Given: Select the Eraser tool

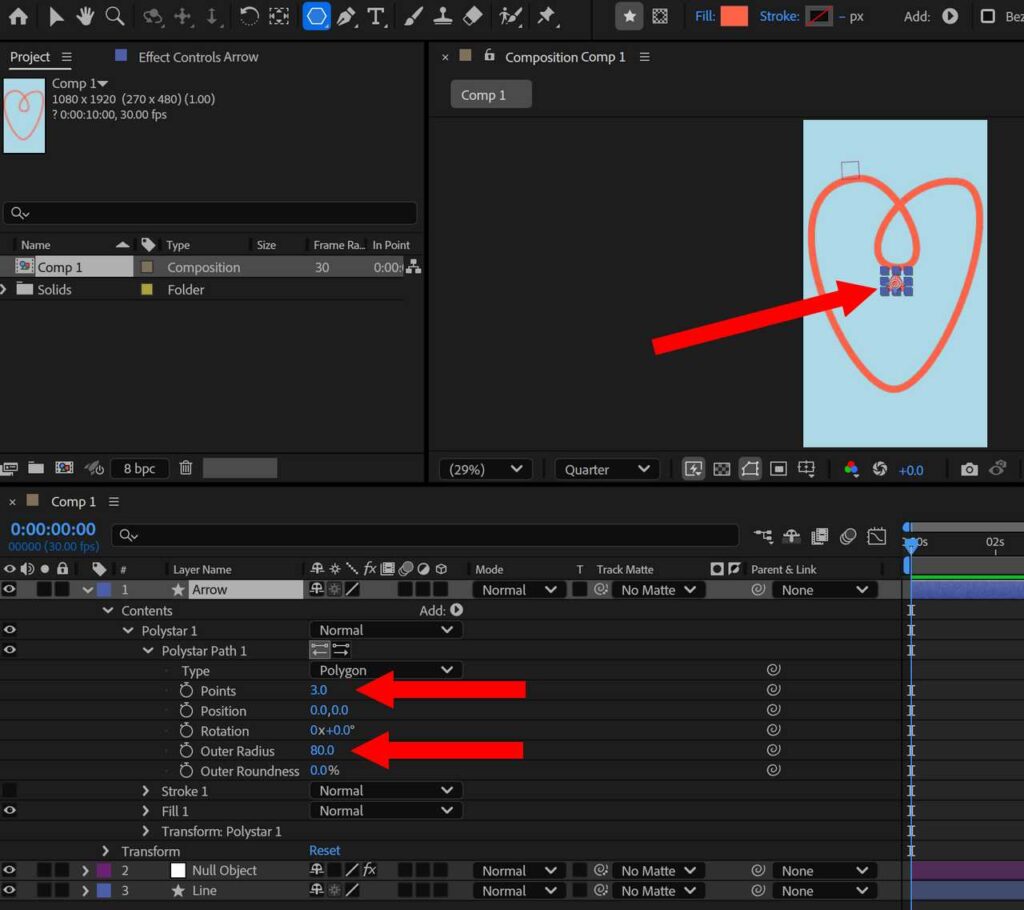Looking at the screenshot, I should [x=472, y=16].
